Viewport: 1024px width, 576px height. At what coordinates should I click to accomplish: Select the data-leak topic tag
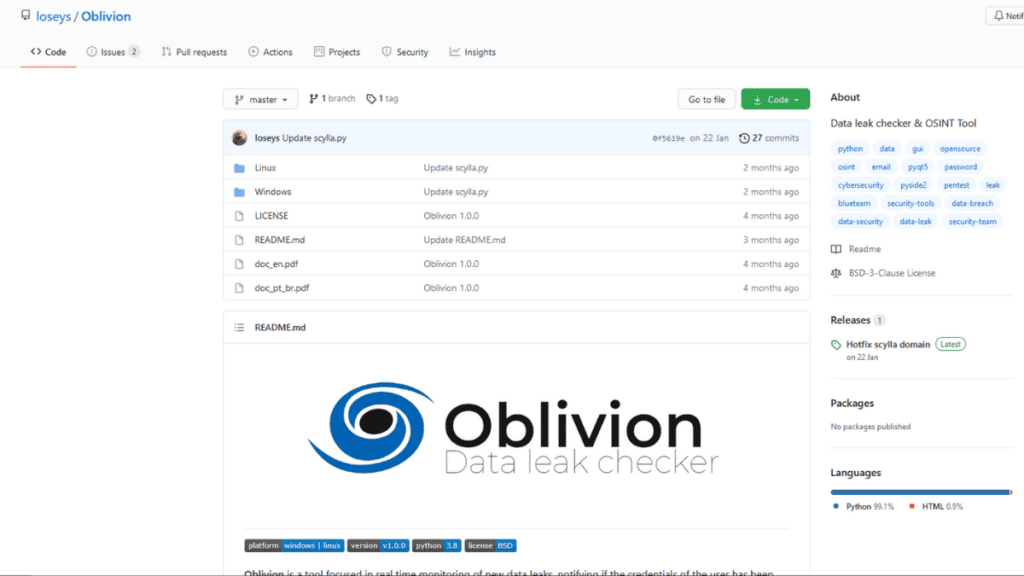point(916,222)
